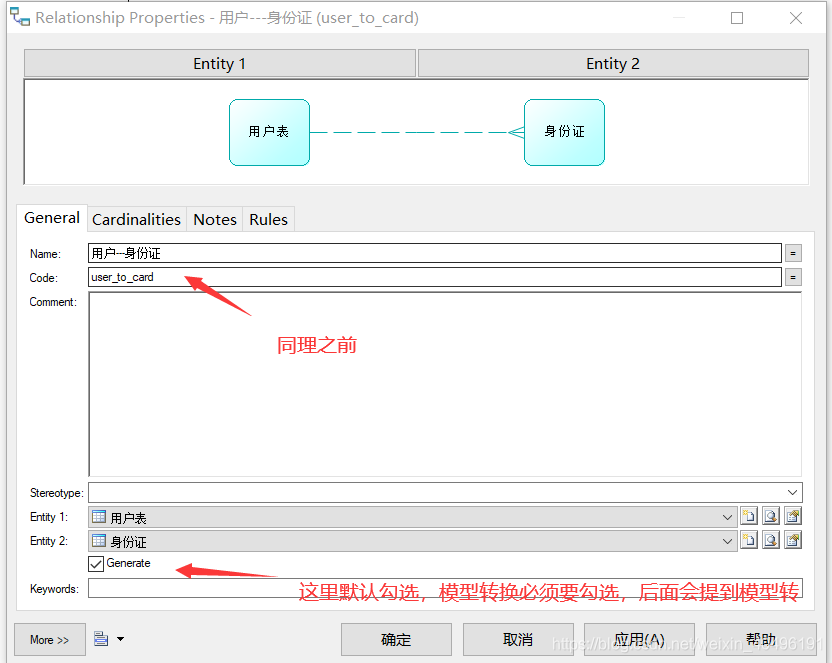This screenshot has width=832, height=663.
Task: Open properties icon for Entity 2
Action: [793, 540]
